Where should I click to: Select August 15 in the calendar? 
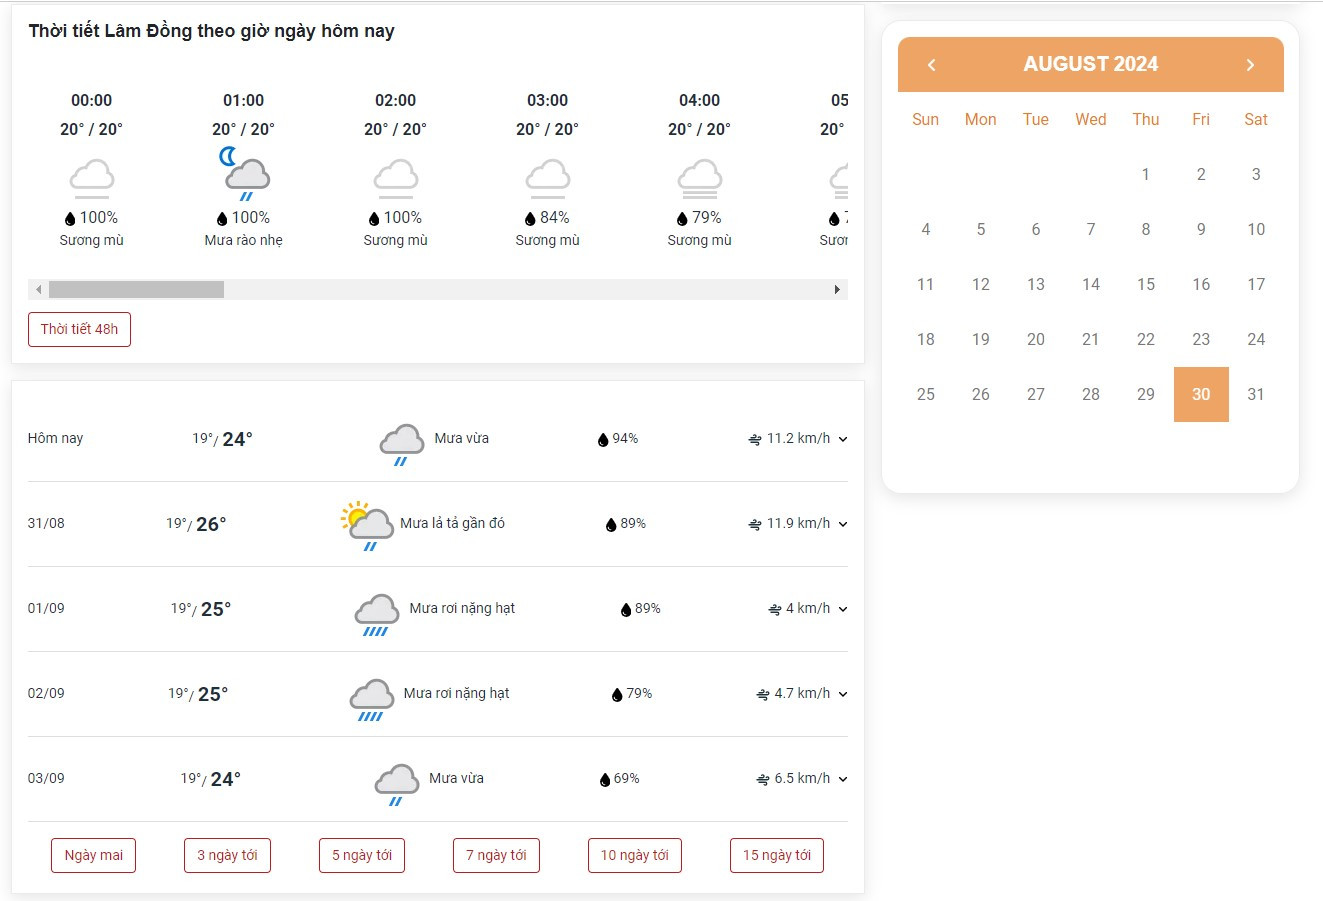[x=1146, y=284]
